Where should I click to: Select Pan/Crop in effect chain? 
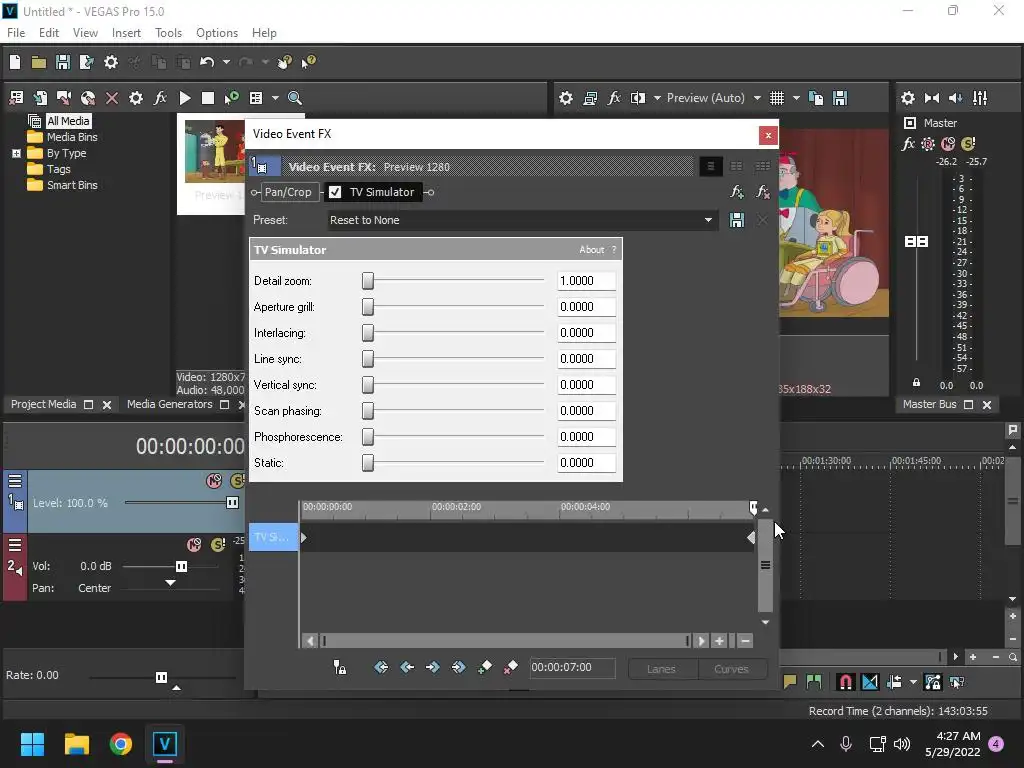(x=288, y=192)
